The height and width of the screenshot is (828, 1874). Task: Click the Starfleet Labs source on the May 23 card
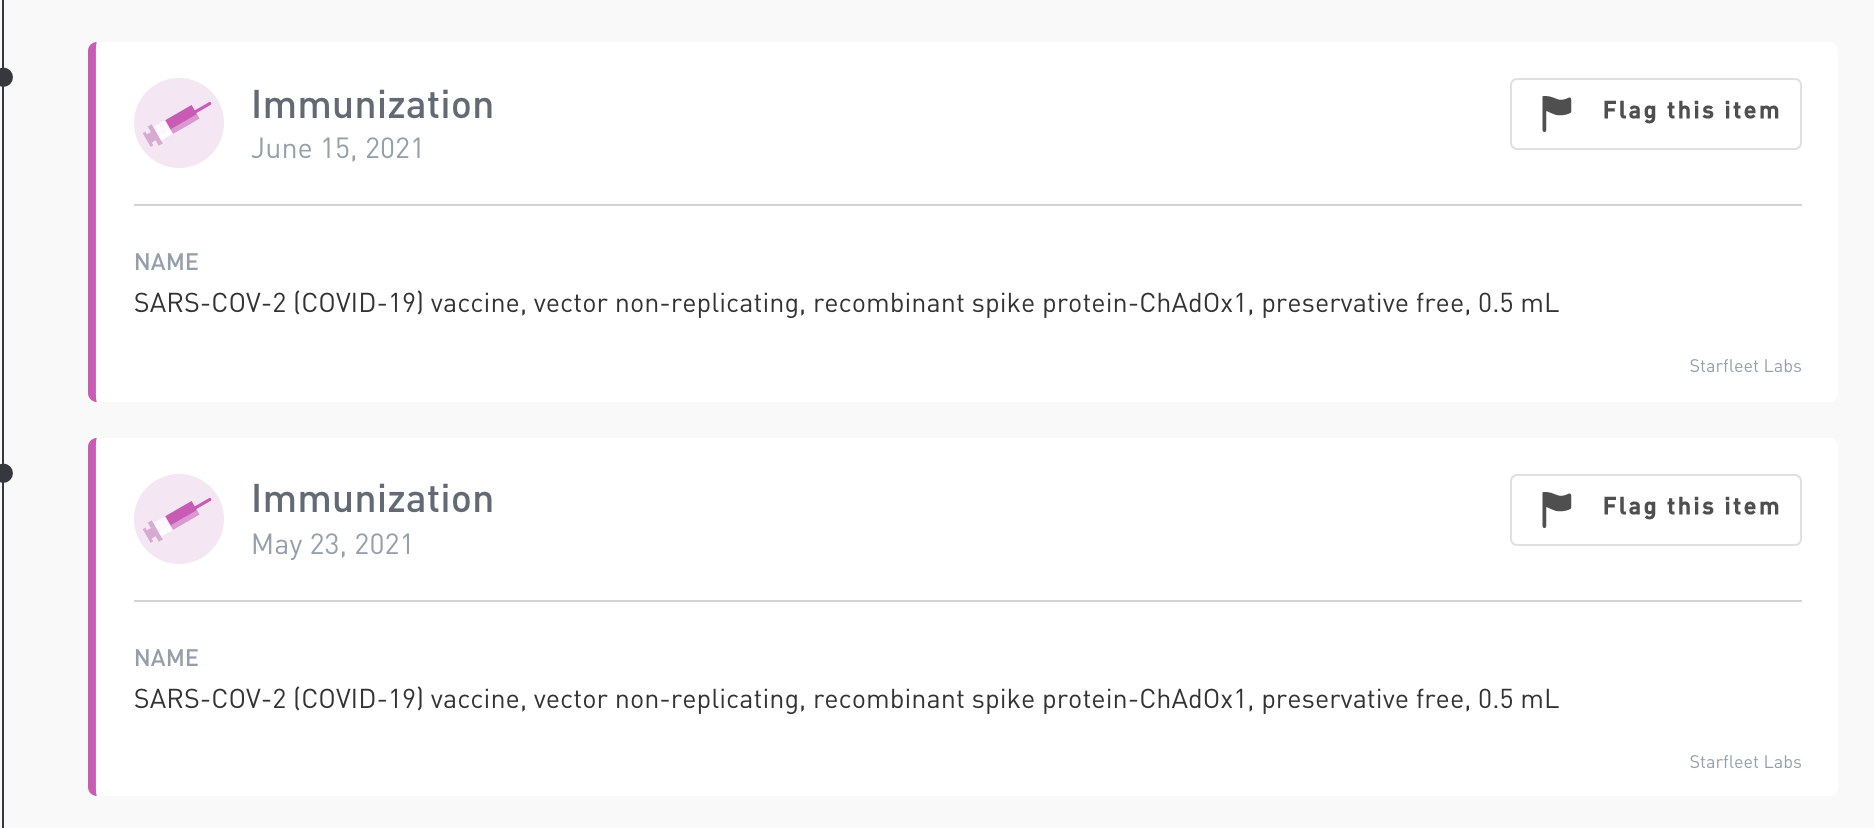pyautogui.click(x=1744, y=762)
